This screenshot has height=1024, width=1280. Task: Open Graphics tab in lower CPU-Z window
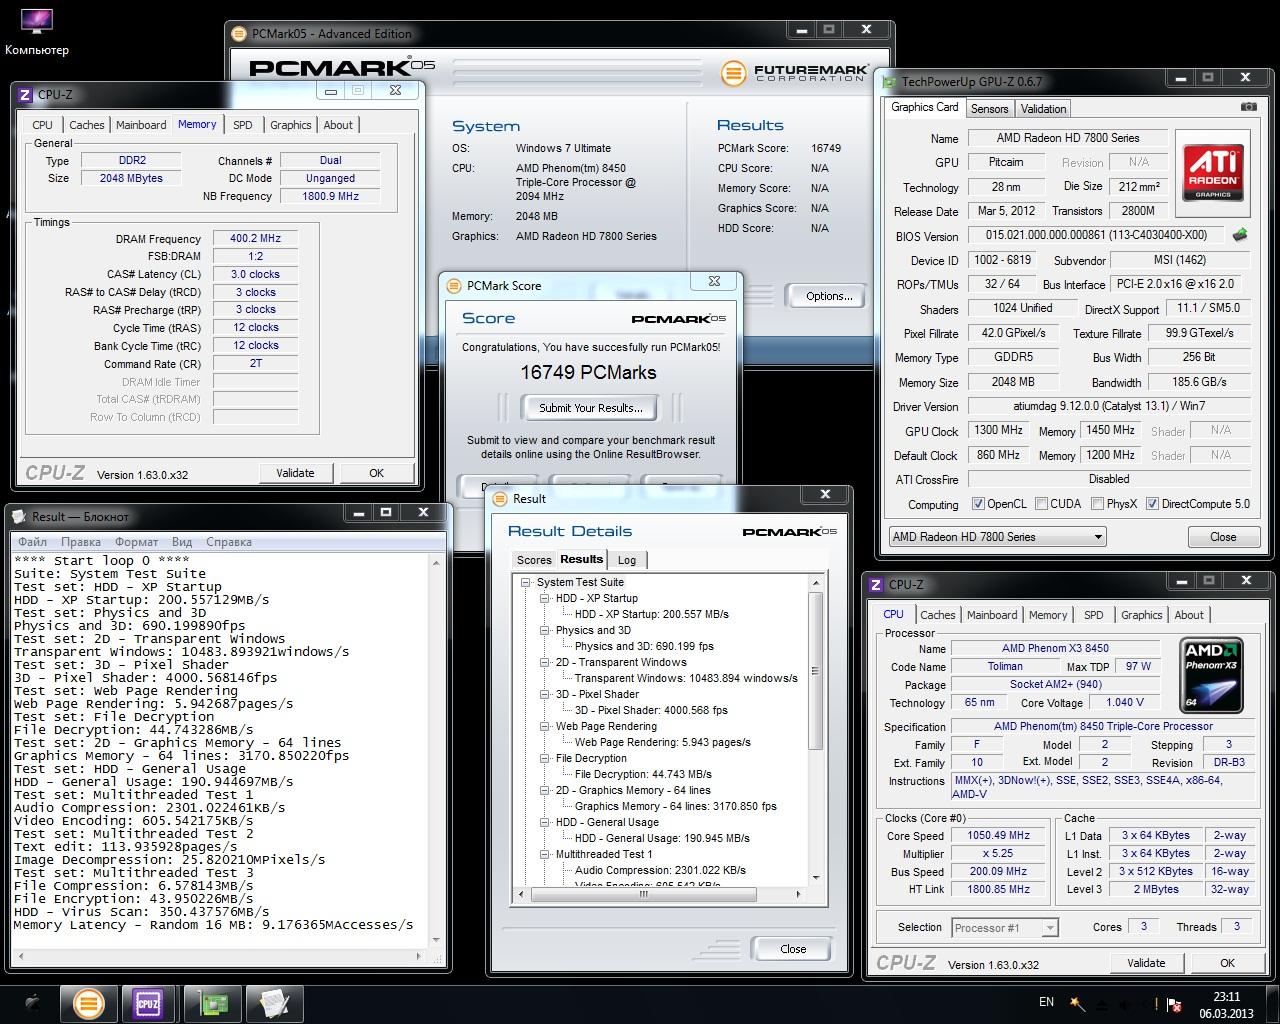click(x=1141, y=615)
